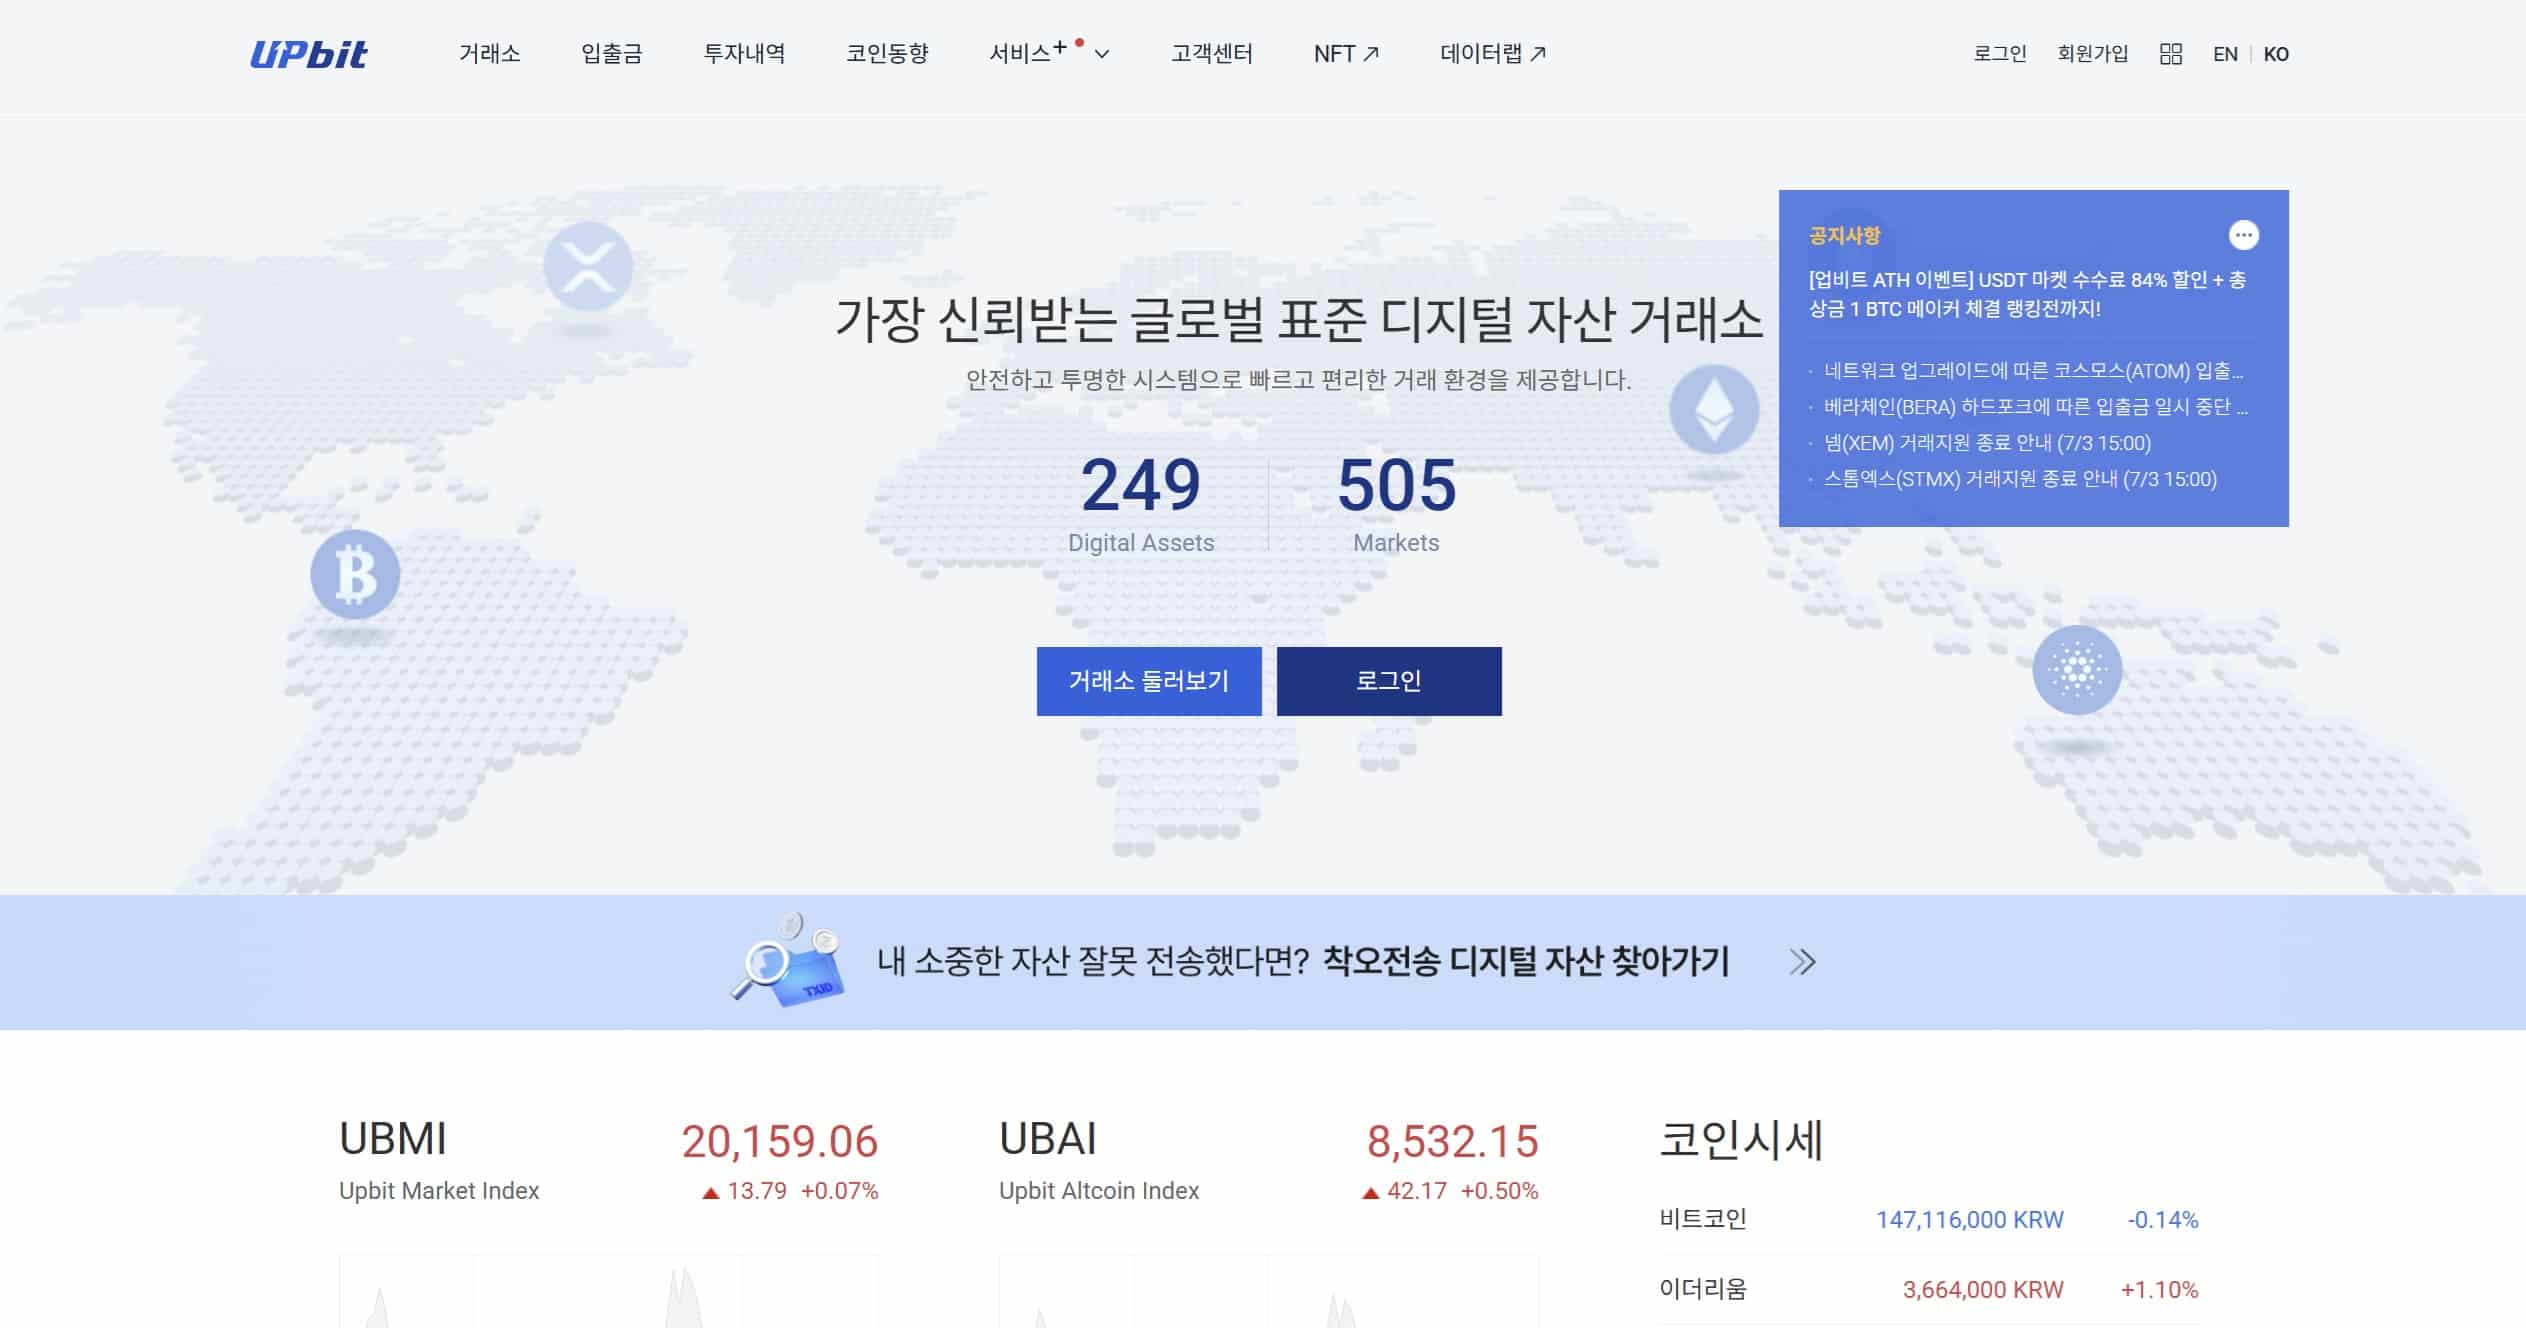Screen dimensions: 2526x1328
Task: Click the UBMI index title
Action: [393, 1139]
